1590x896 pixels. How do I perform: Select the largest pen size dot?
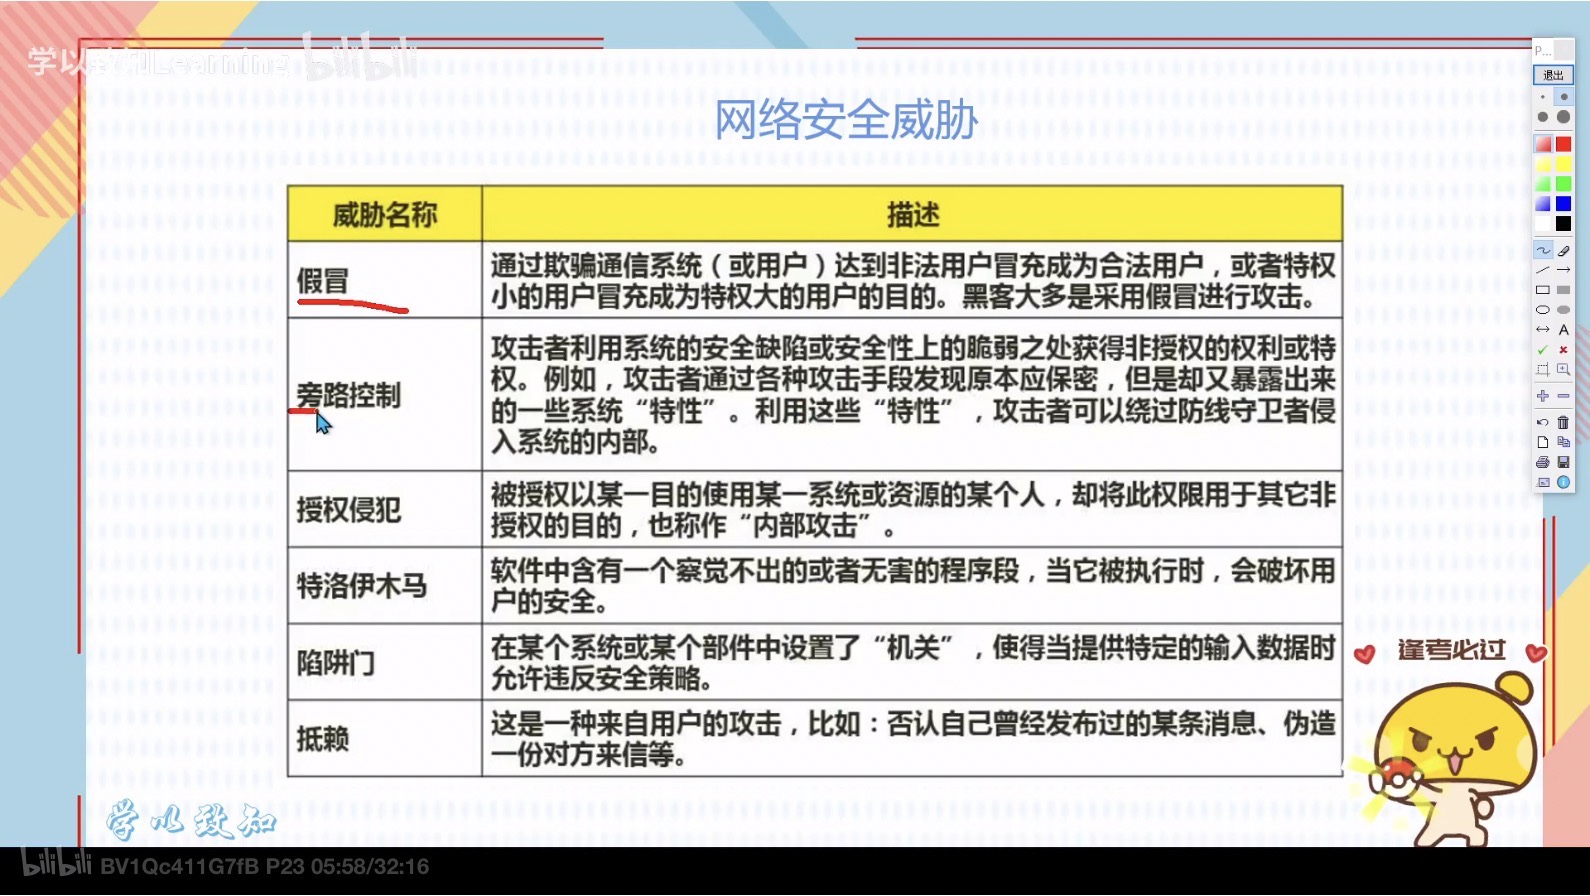[1563, 117]
